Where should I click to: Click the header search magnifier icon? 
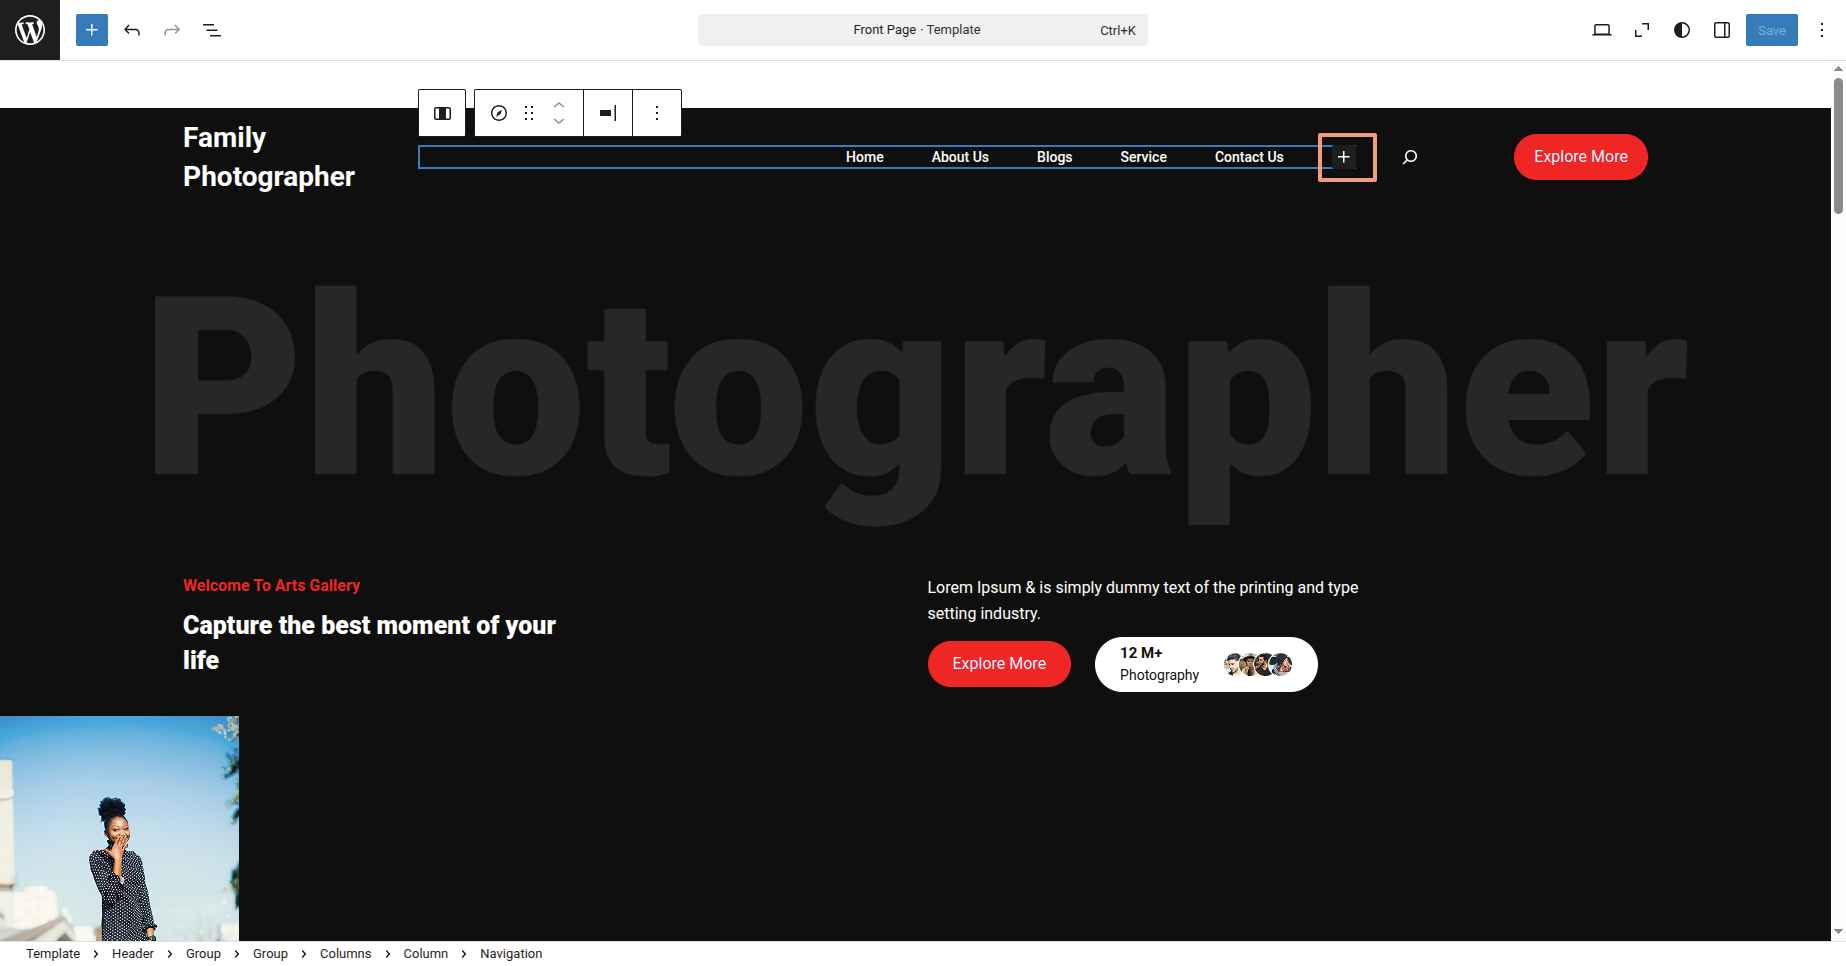pos(1410,157)
